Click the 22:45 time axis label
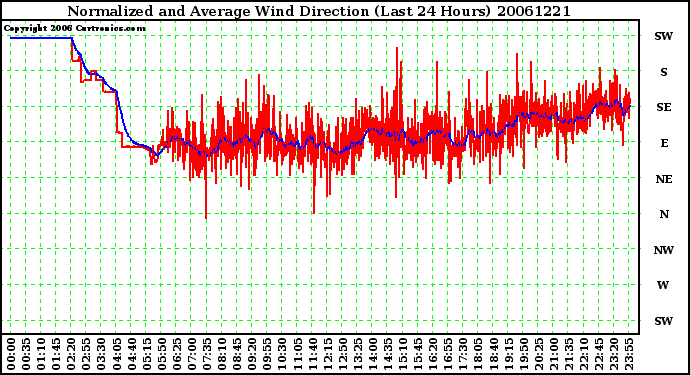The image size is (690, 375). 598,354
